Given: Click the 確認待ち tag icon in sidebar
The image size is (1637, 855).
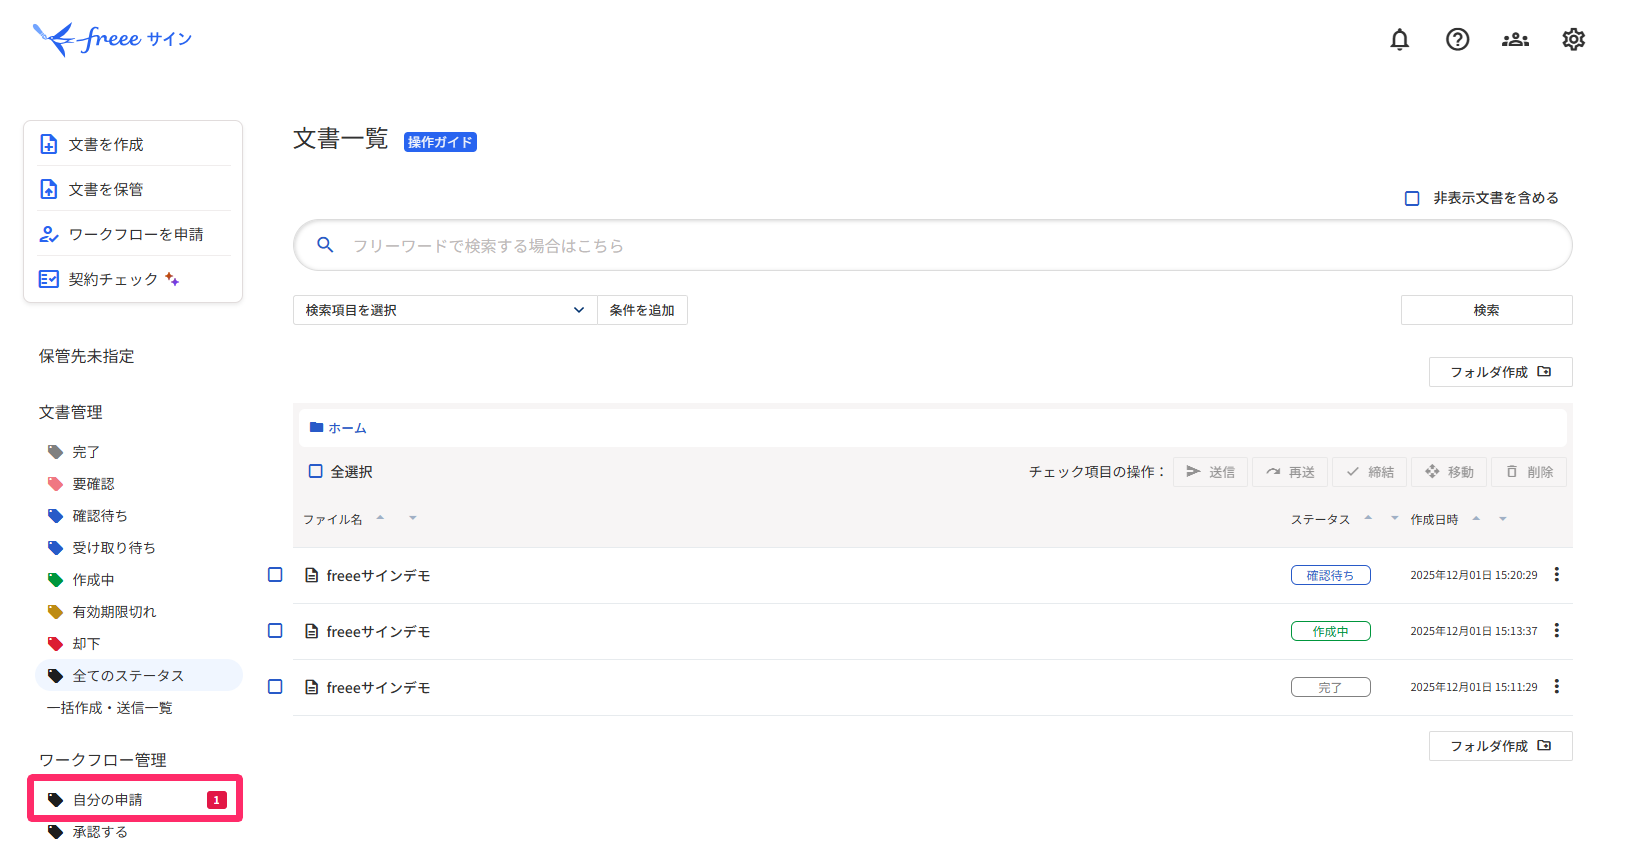Looking at the screenshot, I should tap(55, 516).
